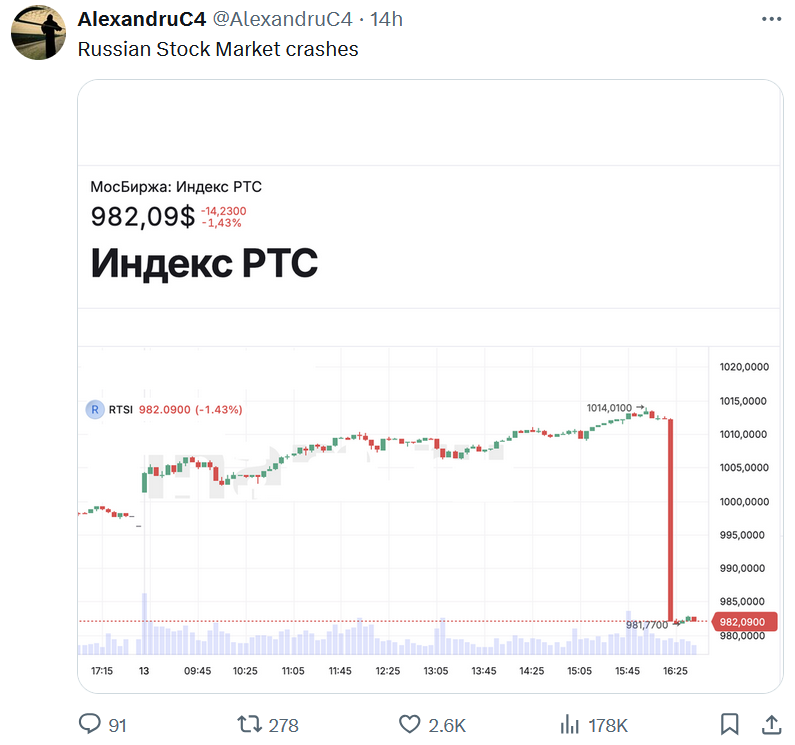Open AlexandruC4's profile avatar
795x745 pixels.
click(39, 33)
